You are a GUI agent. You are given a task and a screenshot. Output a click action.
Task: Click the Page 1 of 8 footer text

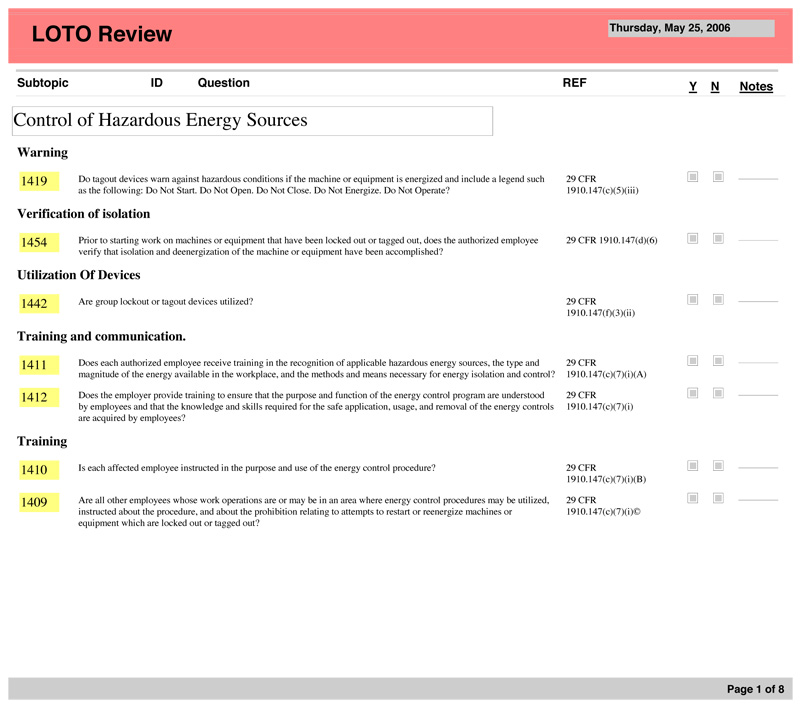pyautogui.click(x=756, y=689)
